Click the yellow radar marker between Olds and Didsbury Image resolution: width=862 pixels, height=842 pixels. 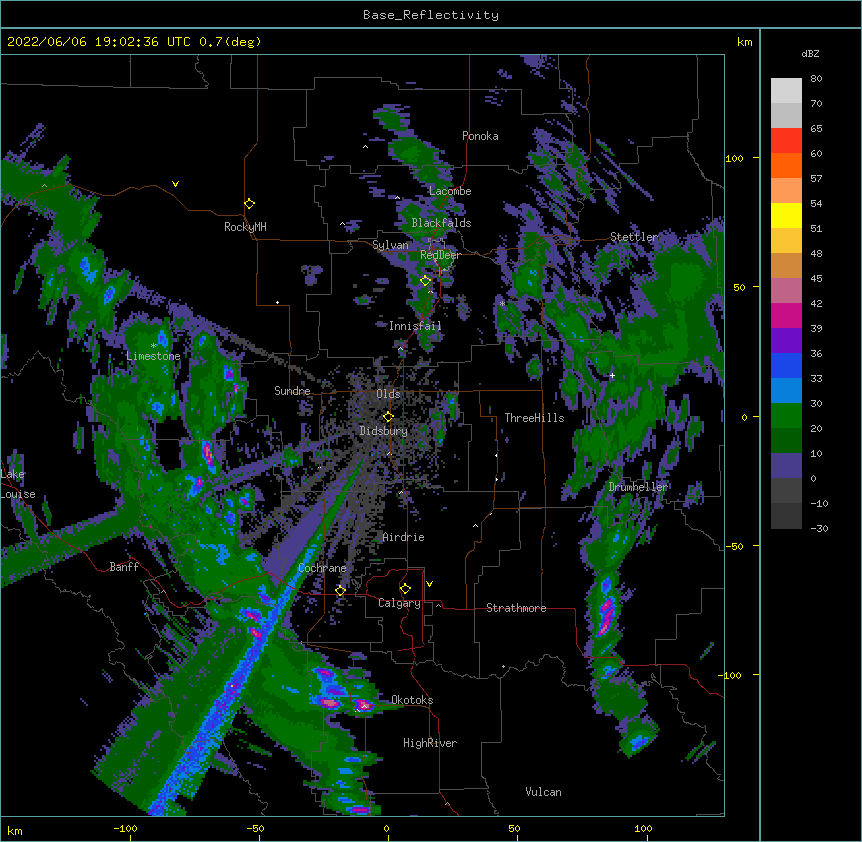click(388, 416)
